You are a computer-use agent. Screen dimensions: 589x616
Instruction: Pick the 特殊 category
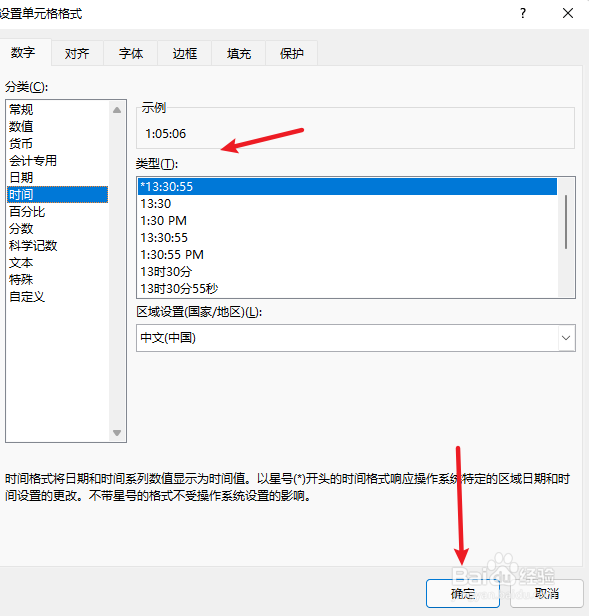click(x=57, y=279)
